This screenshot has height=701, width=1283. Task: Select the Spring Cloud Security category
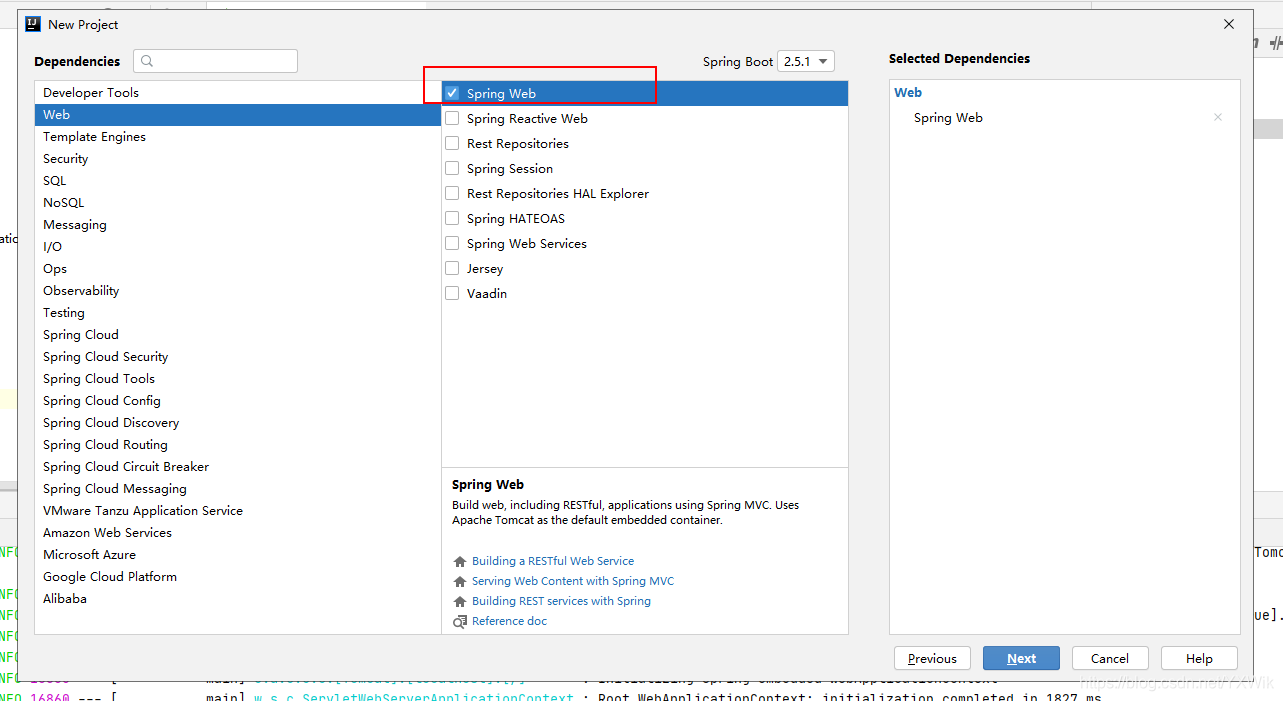(238, 357)
